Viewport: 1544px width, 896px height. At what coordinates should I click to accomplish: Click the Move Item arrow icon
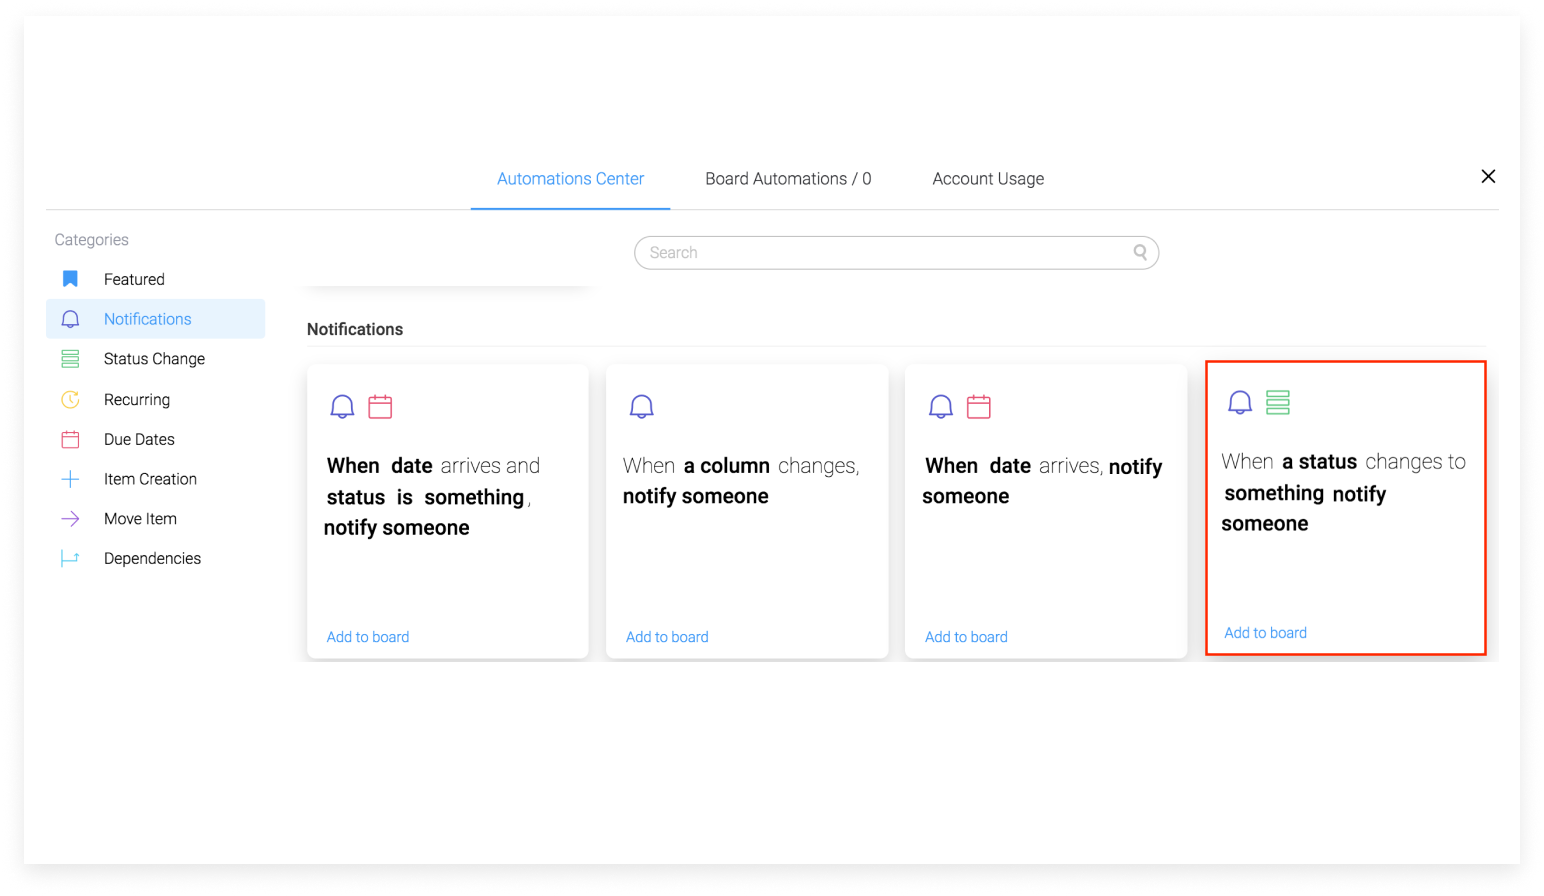[70, 519]
